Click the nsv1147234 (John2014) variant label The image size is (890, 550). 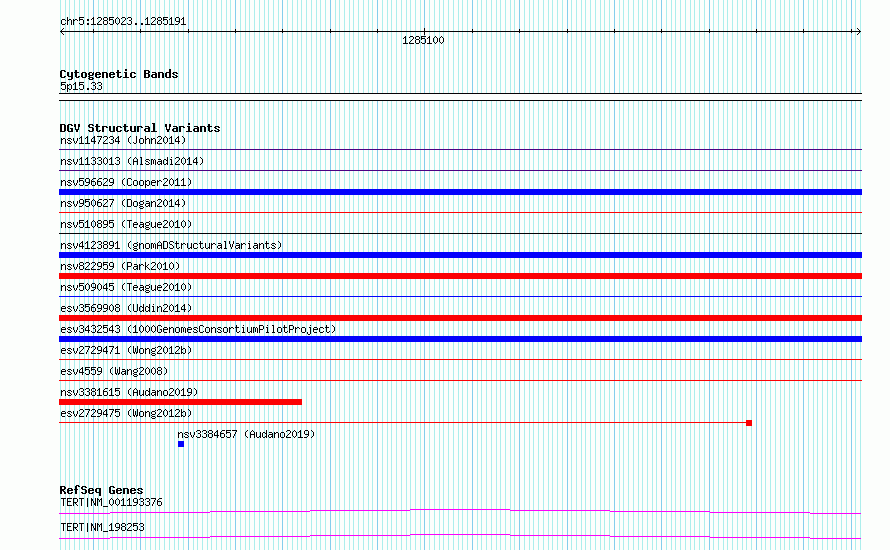[x=123, y=140]
